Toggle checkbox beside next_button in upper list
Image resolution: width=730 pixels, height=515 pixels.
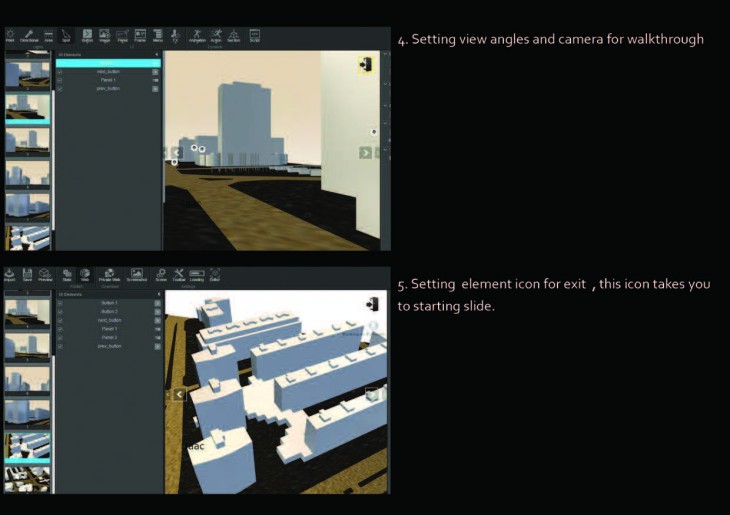60,72
